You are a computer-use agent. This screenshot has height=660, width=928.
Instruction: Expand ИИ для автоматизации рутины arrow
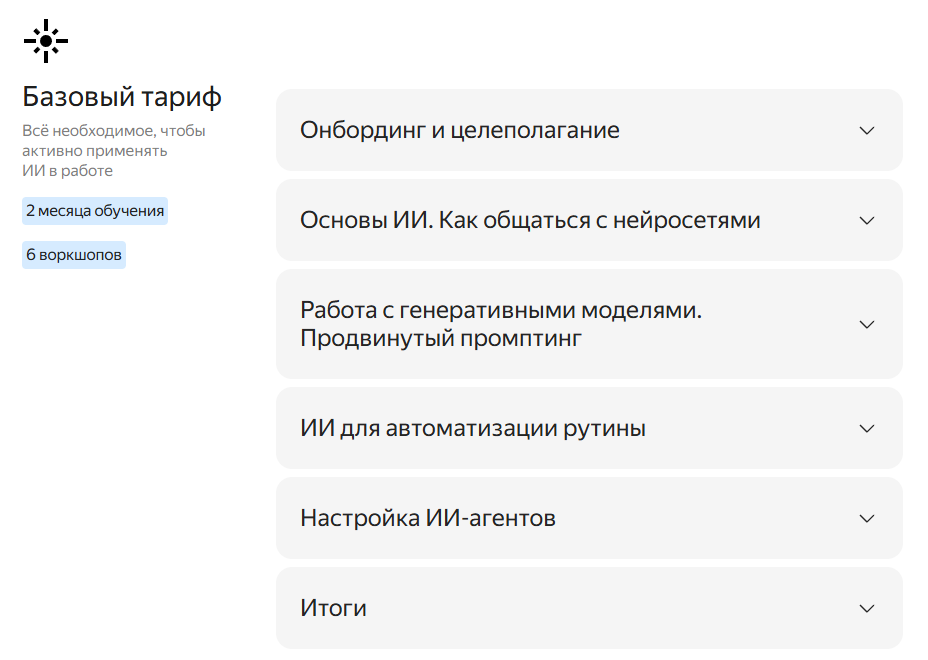[866, 429]
